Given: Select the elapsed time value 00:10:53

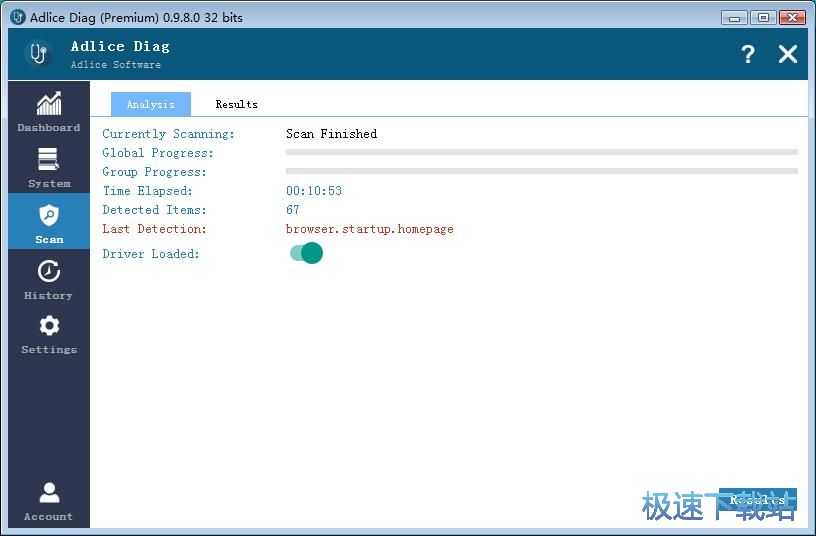Looking at the screenshot, I should pyautogui.click(x=314, y=191).
